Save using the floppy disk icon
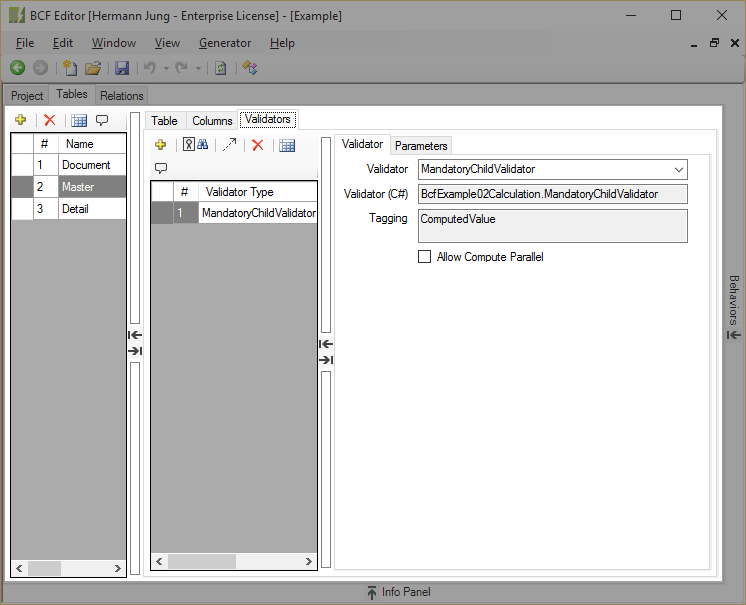 122,68
